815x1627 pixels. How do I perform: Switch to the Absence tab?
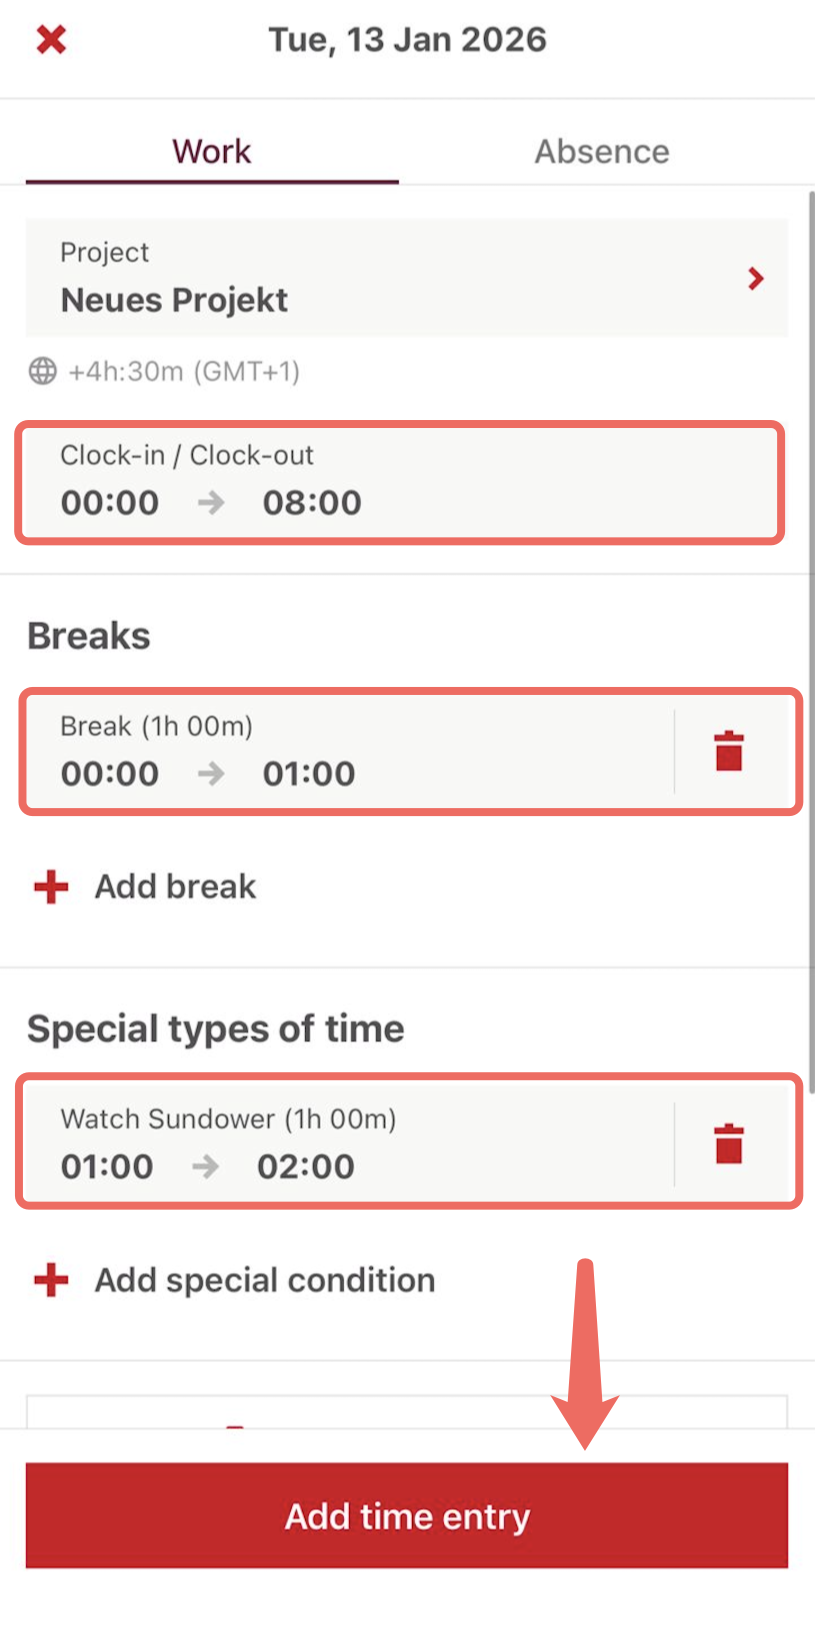601,151
